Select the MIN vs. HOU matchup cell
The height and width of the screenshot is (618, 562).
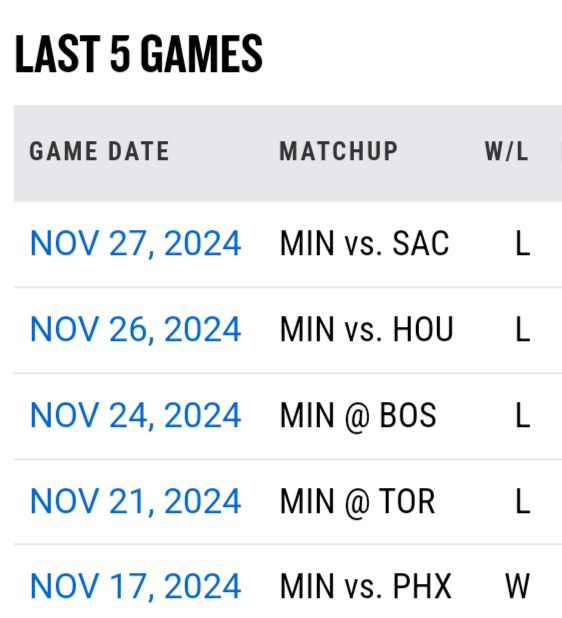coord(367,329)
